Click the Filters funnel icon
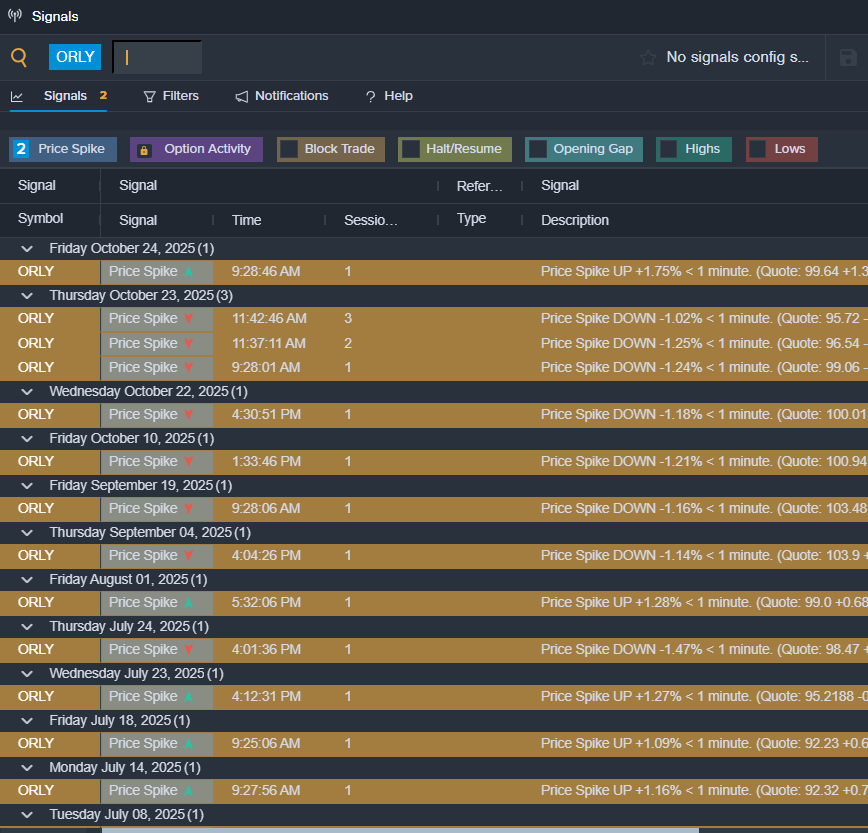868x833 pixels. [150, 97]
